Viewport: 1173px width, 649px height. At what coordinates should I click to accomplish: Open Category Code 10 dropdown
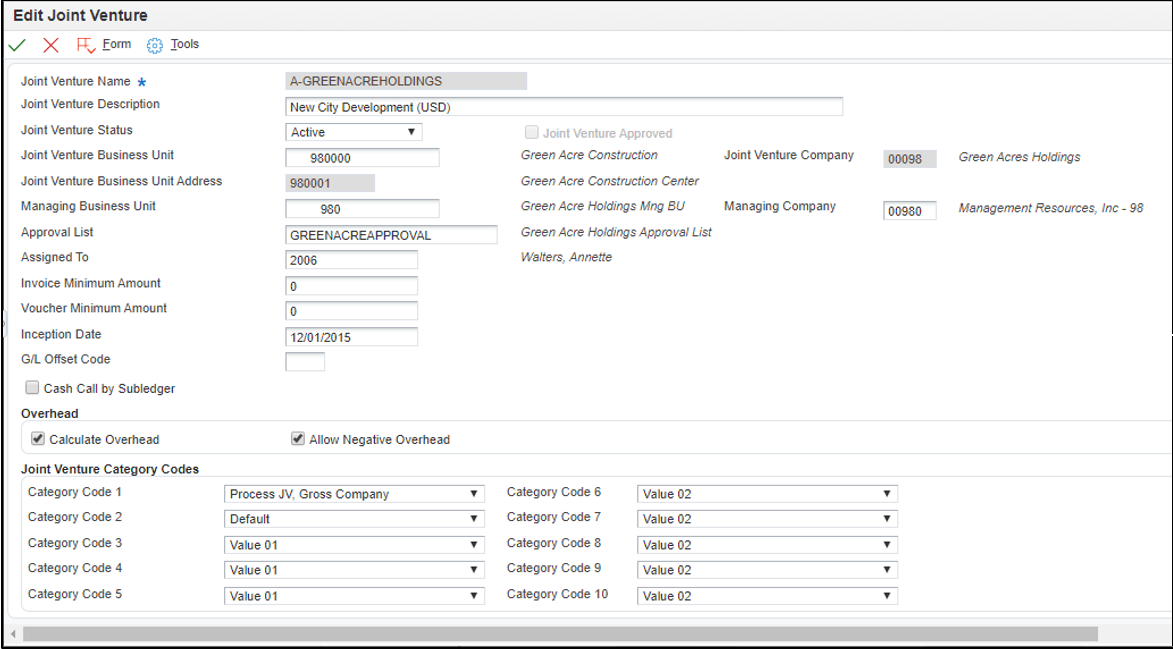[x=768, y=596]
